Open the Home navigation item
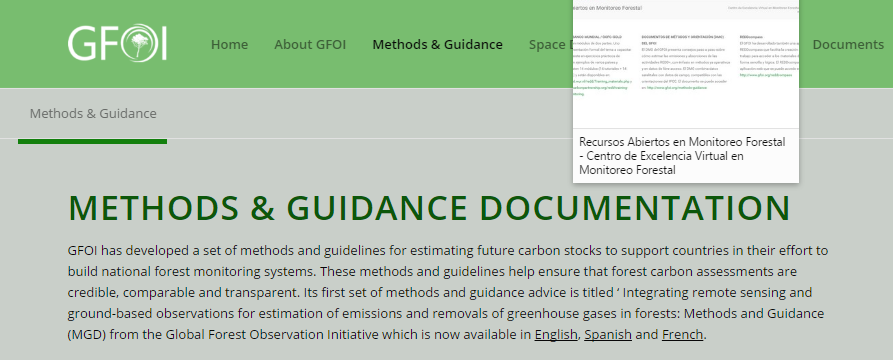The height and width of the screenshot is (360, 893). pyautogui.click(x=230, y=44)
